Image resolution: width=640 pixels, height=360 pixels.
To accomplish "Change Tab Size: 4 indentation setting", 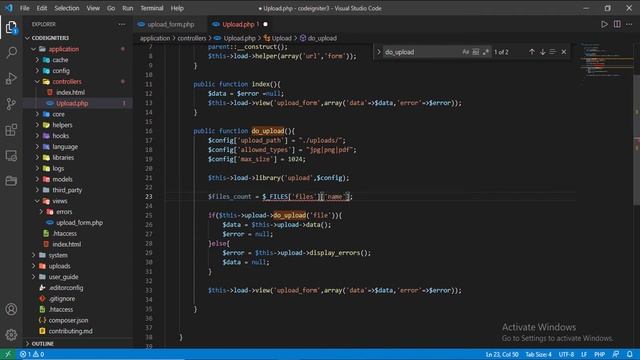I will 538,354.
